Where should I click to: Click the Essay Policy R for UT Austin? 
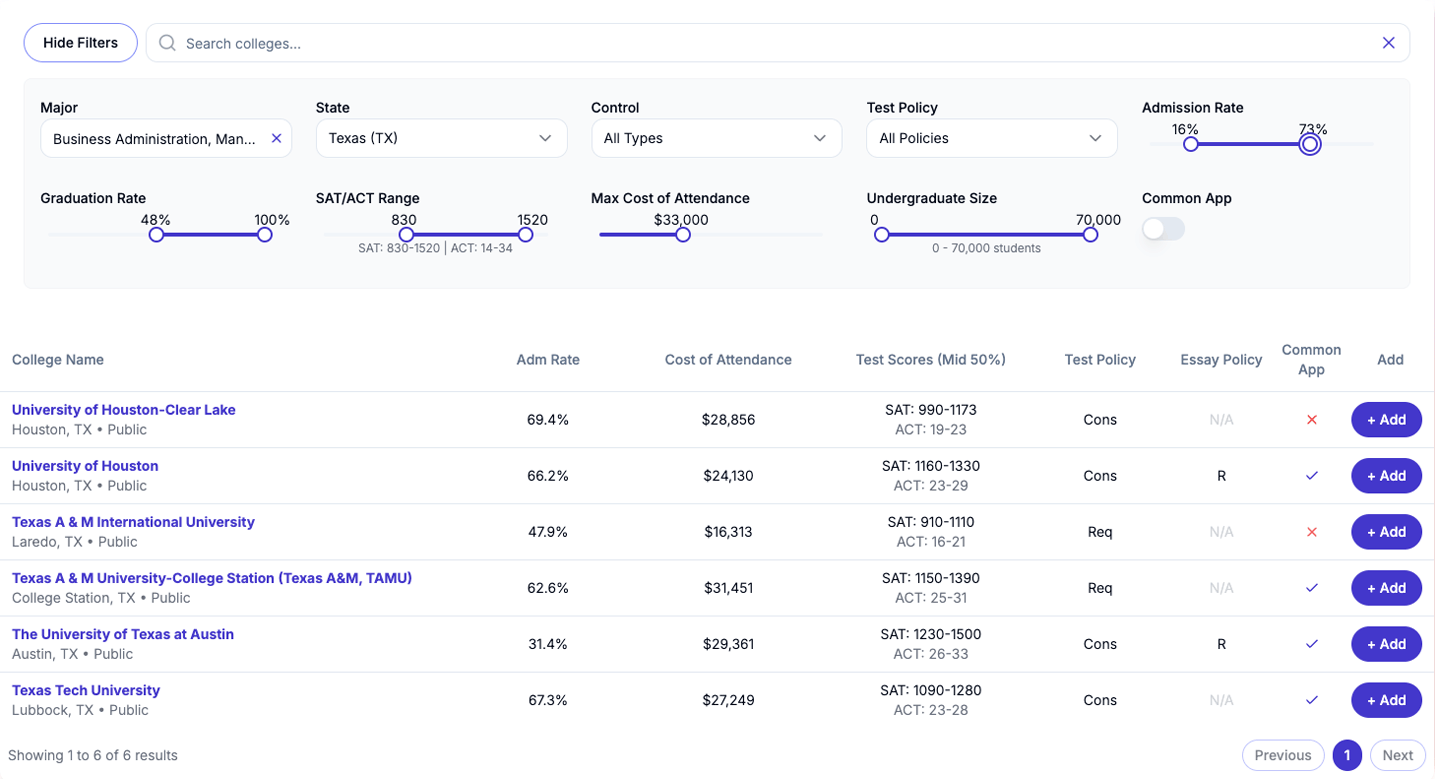(x=1221, y=644)
